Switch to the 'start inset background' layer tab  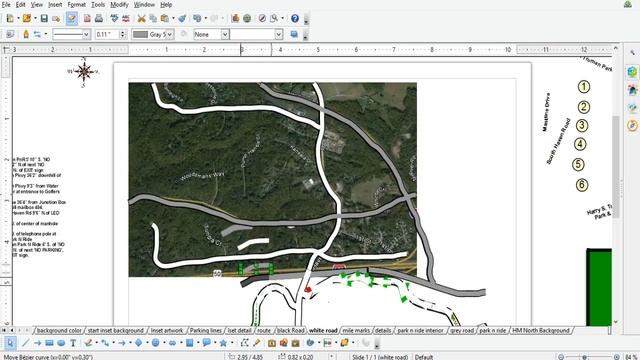coord(116,330)
